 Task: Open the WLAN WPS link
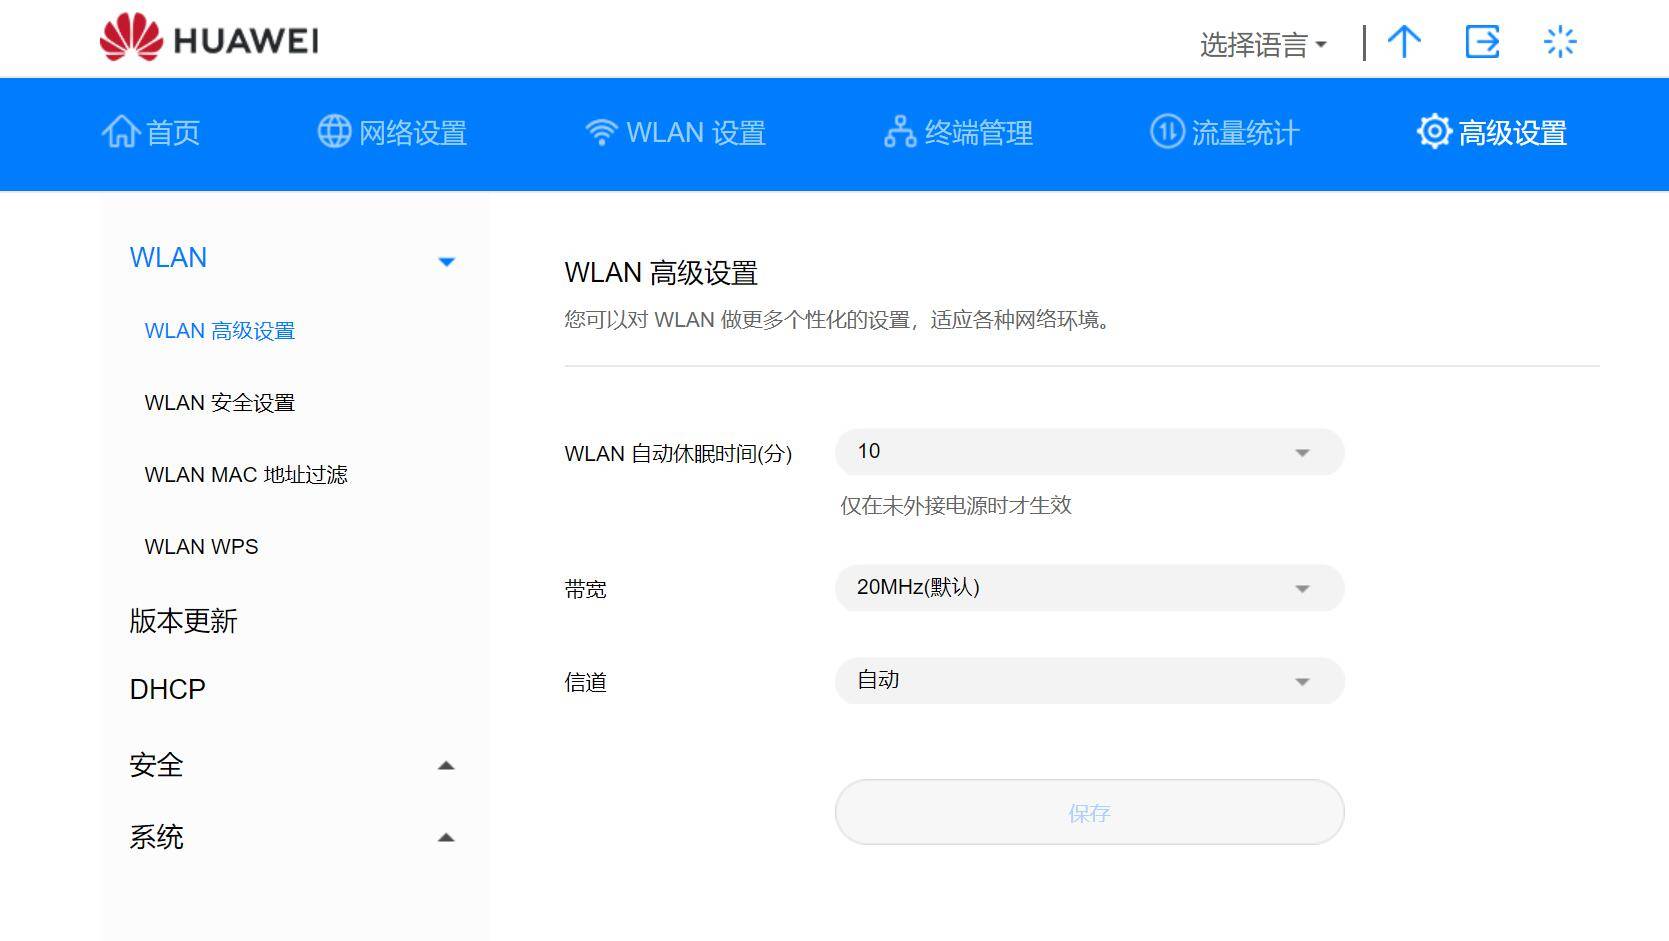click(x=201, y=546)
